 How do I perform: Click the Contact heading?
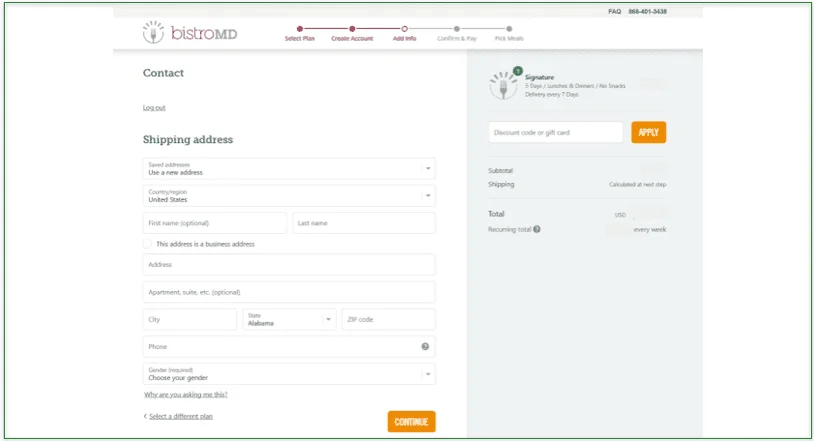coord(163,73)
